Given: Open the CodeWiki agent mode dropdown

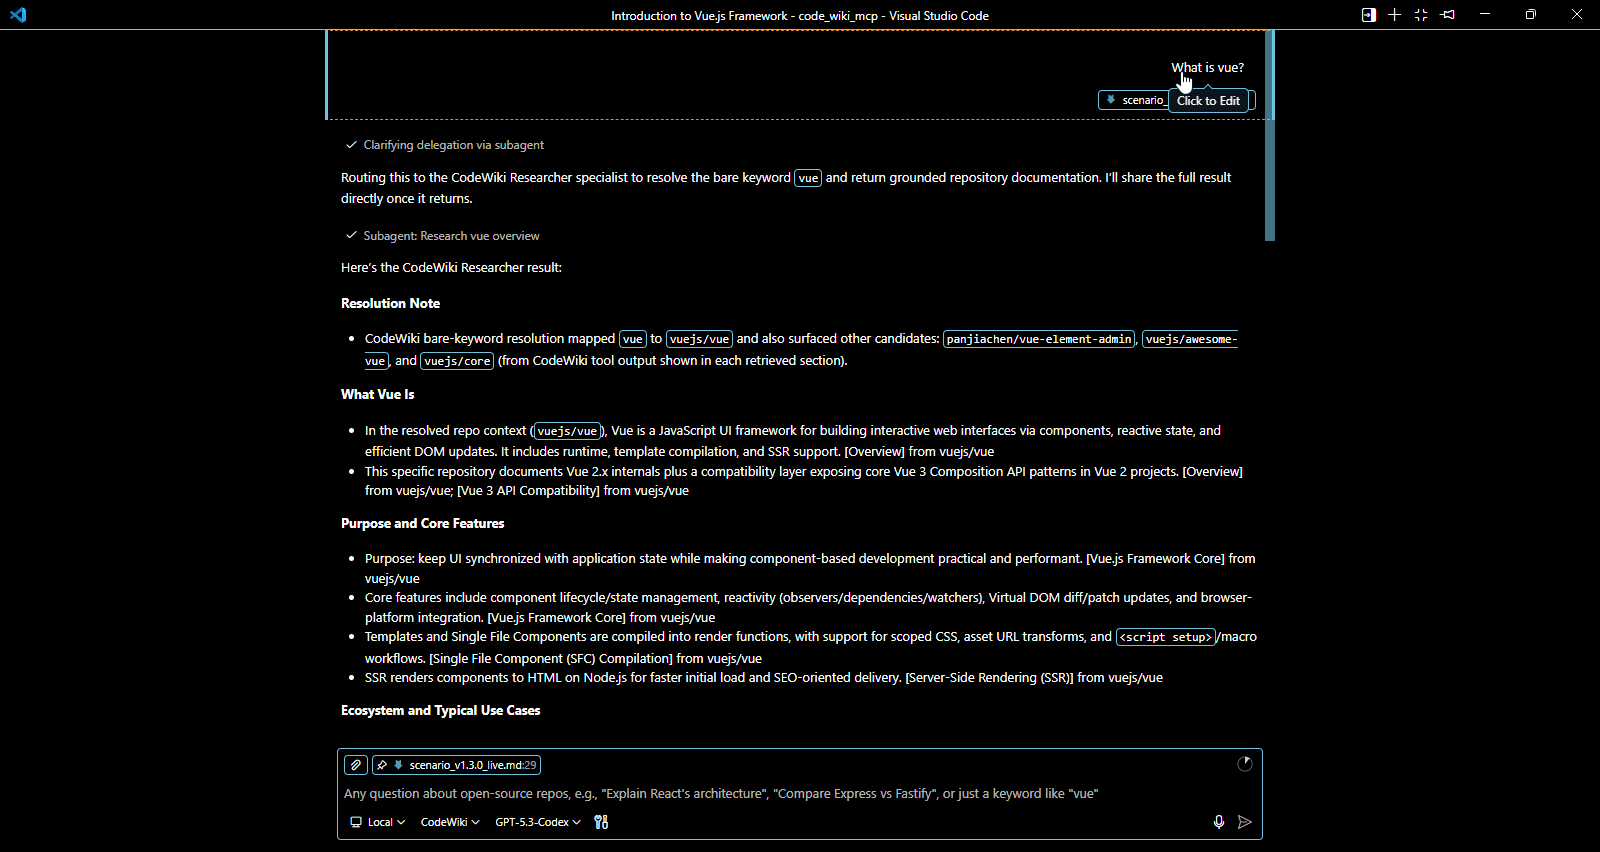Looking at the screenshot, I should pos(450,822).
